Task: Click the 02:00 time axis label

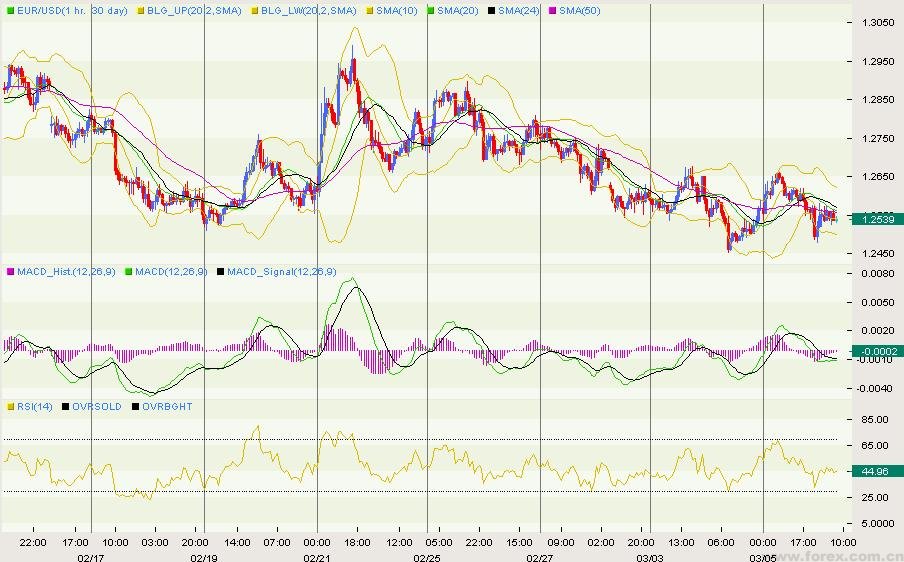Action: 601,542
